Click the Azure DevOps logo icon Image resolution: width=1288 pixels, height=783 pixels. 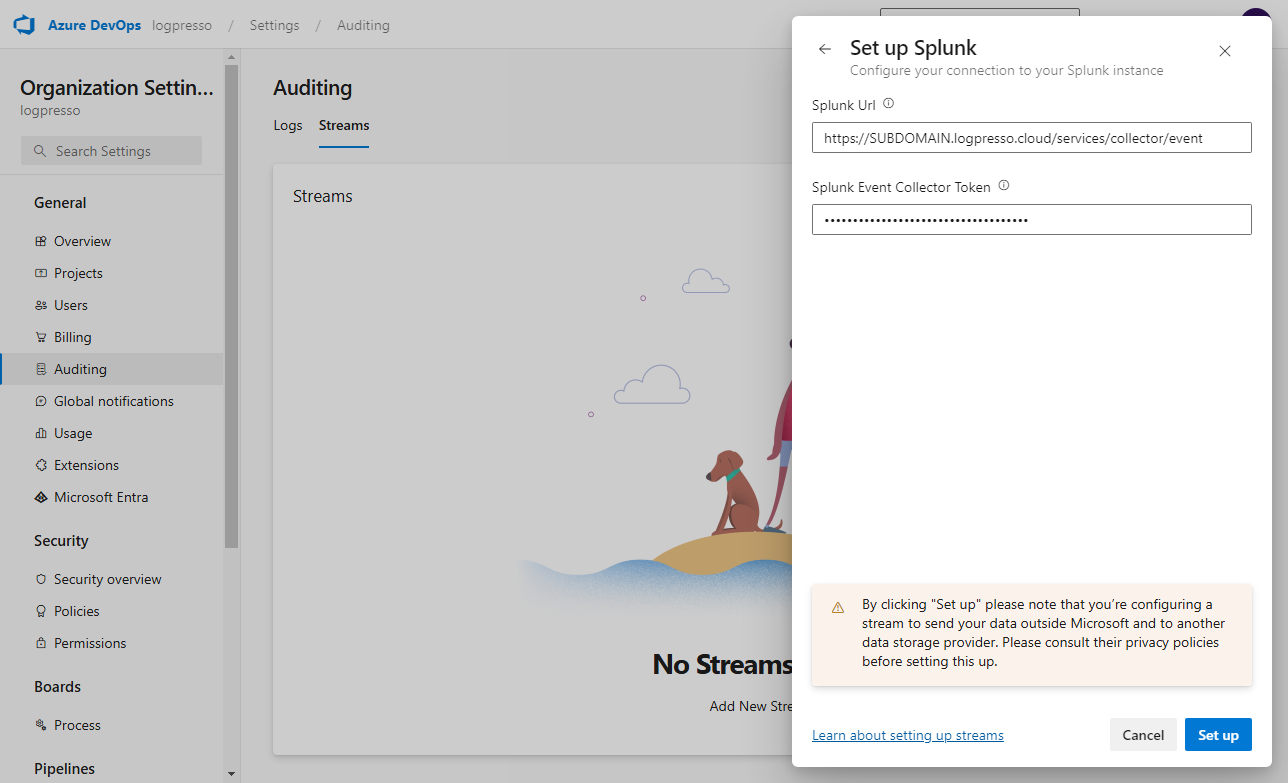pyautogui.click(x=24, y=25)
